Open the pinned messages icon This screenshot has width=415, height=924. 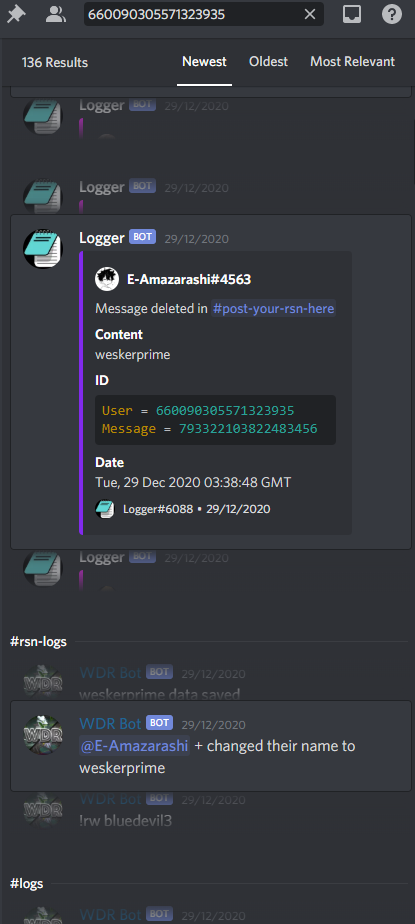pyautogui.click(x=17, y=15)
